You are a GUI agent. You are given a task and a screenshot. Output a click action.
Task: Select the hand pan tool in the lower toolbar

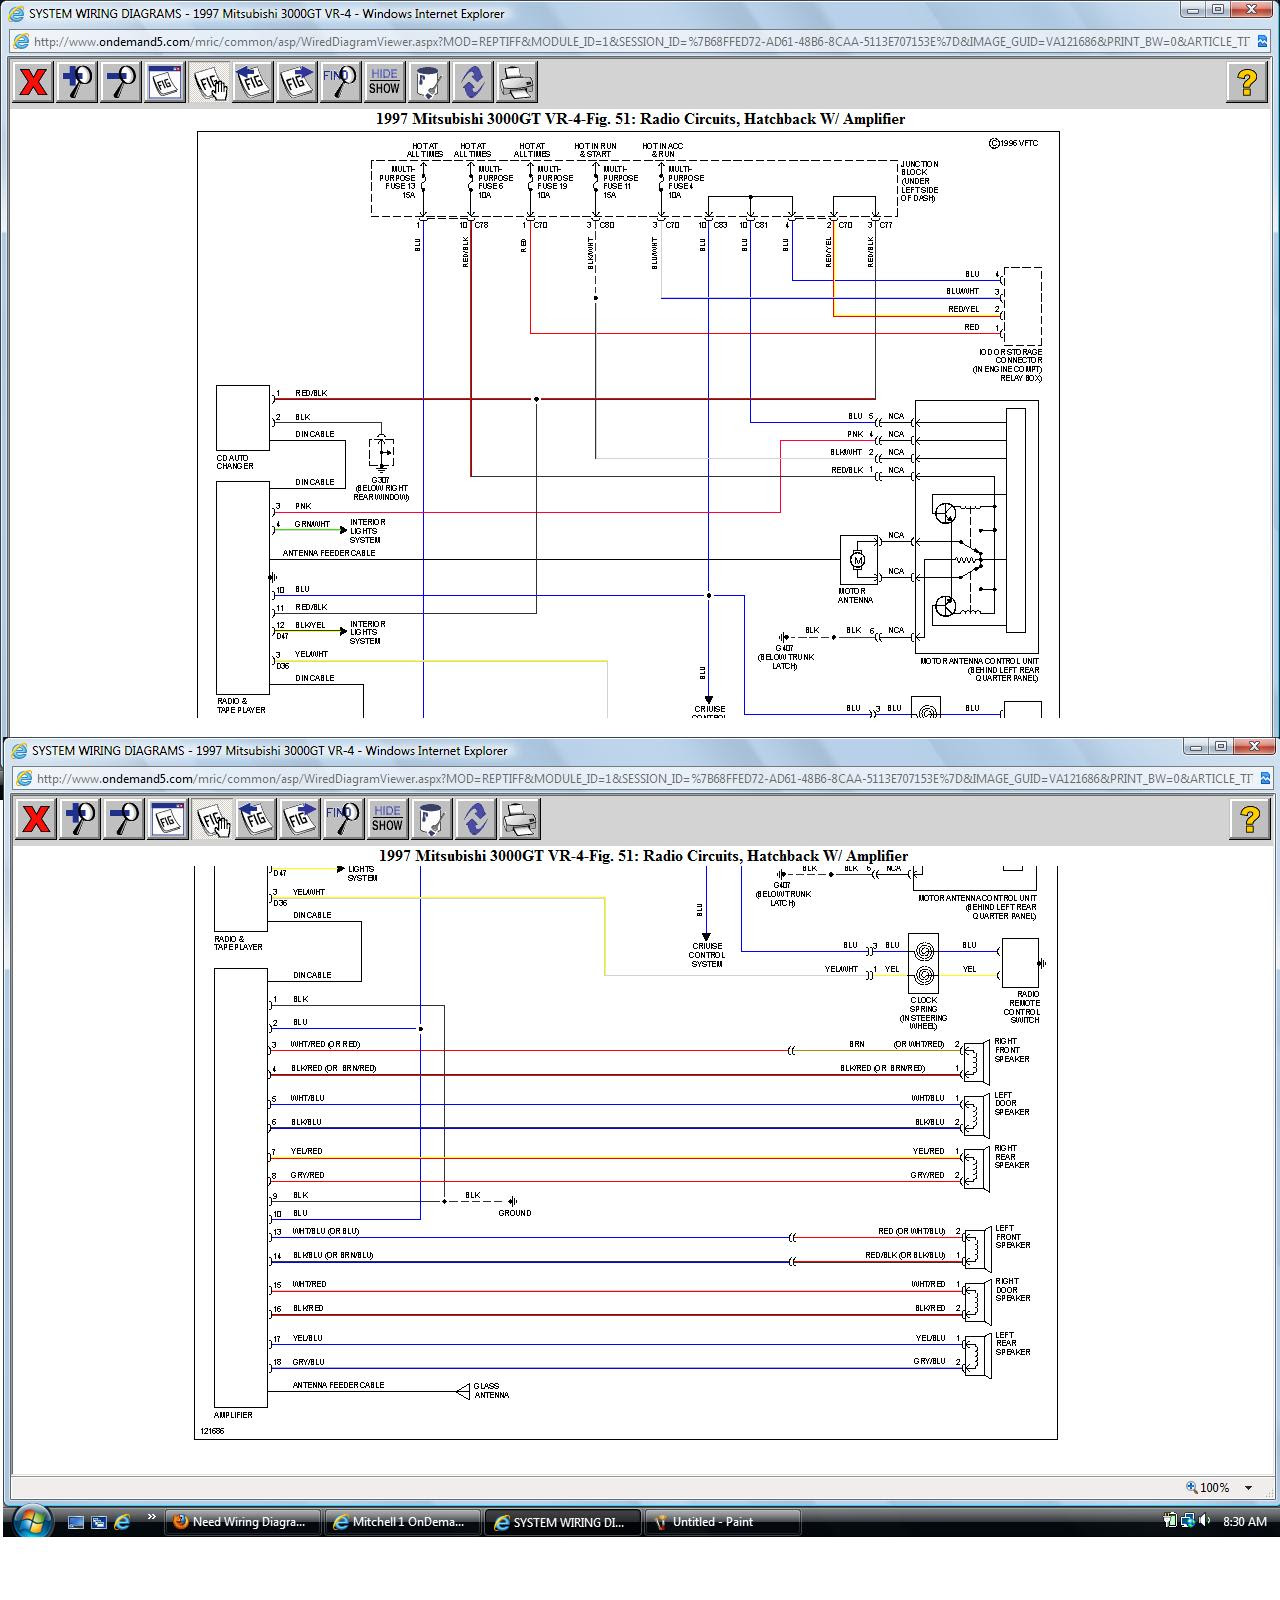[212, 819]
